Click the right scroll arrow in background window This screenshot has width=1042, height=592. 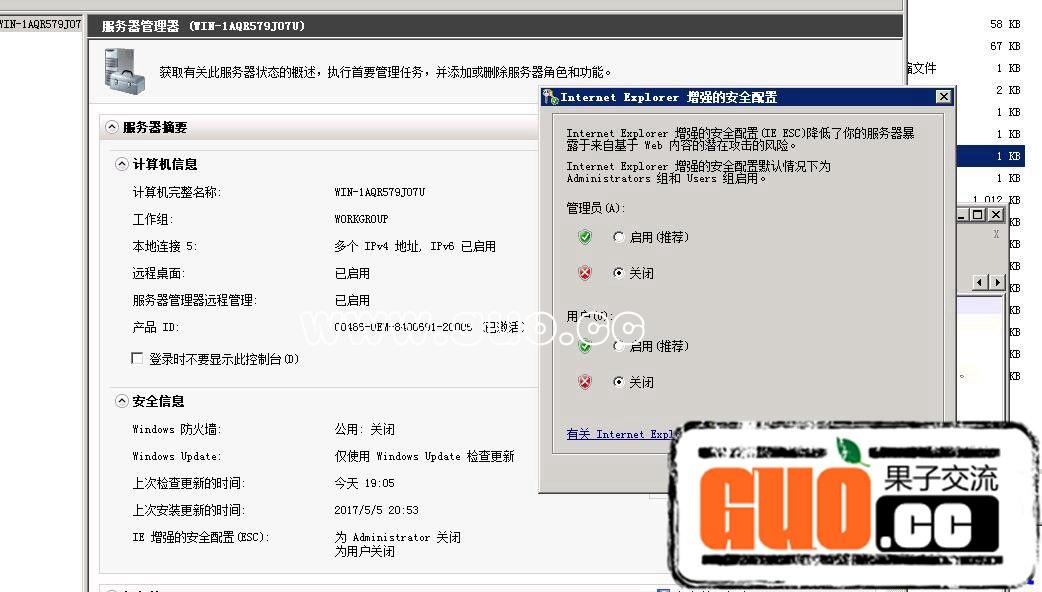[996, 283]
